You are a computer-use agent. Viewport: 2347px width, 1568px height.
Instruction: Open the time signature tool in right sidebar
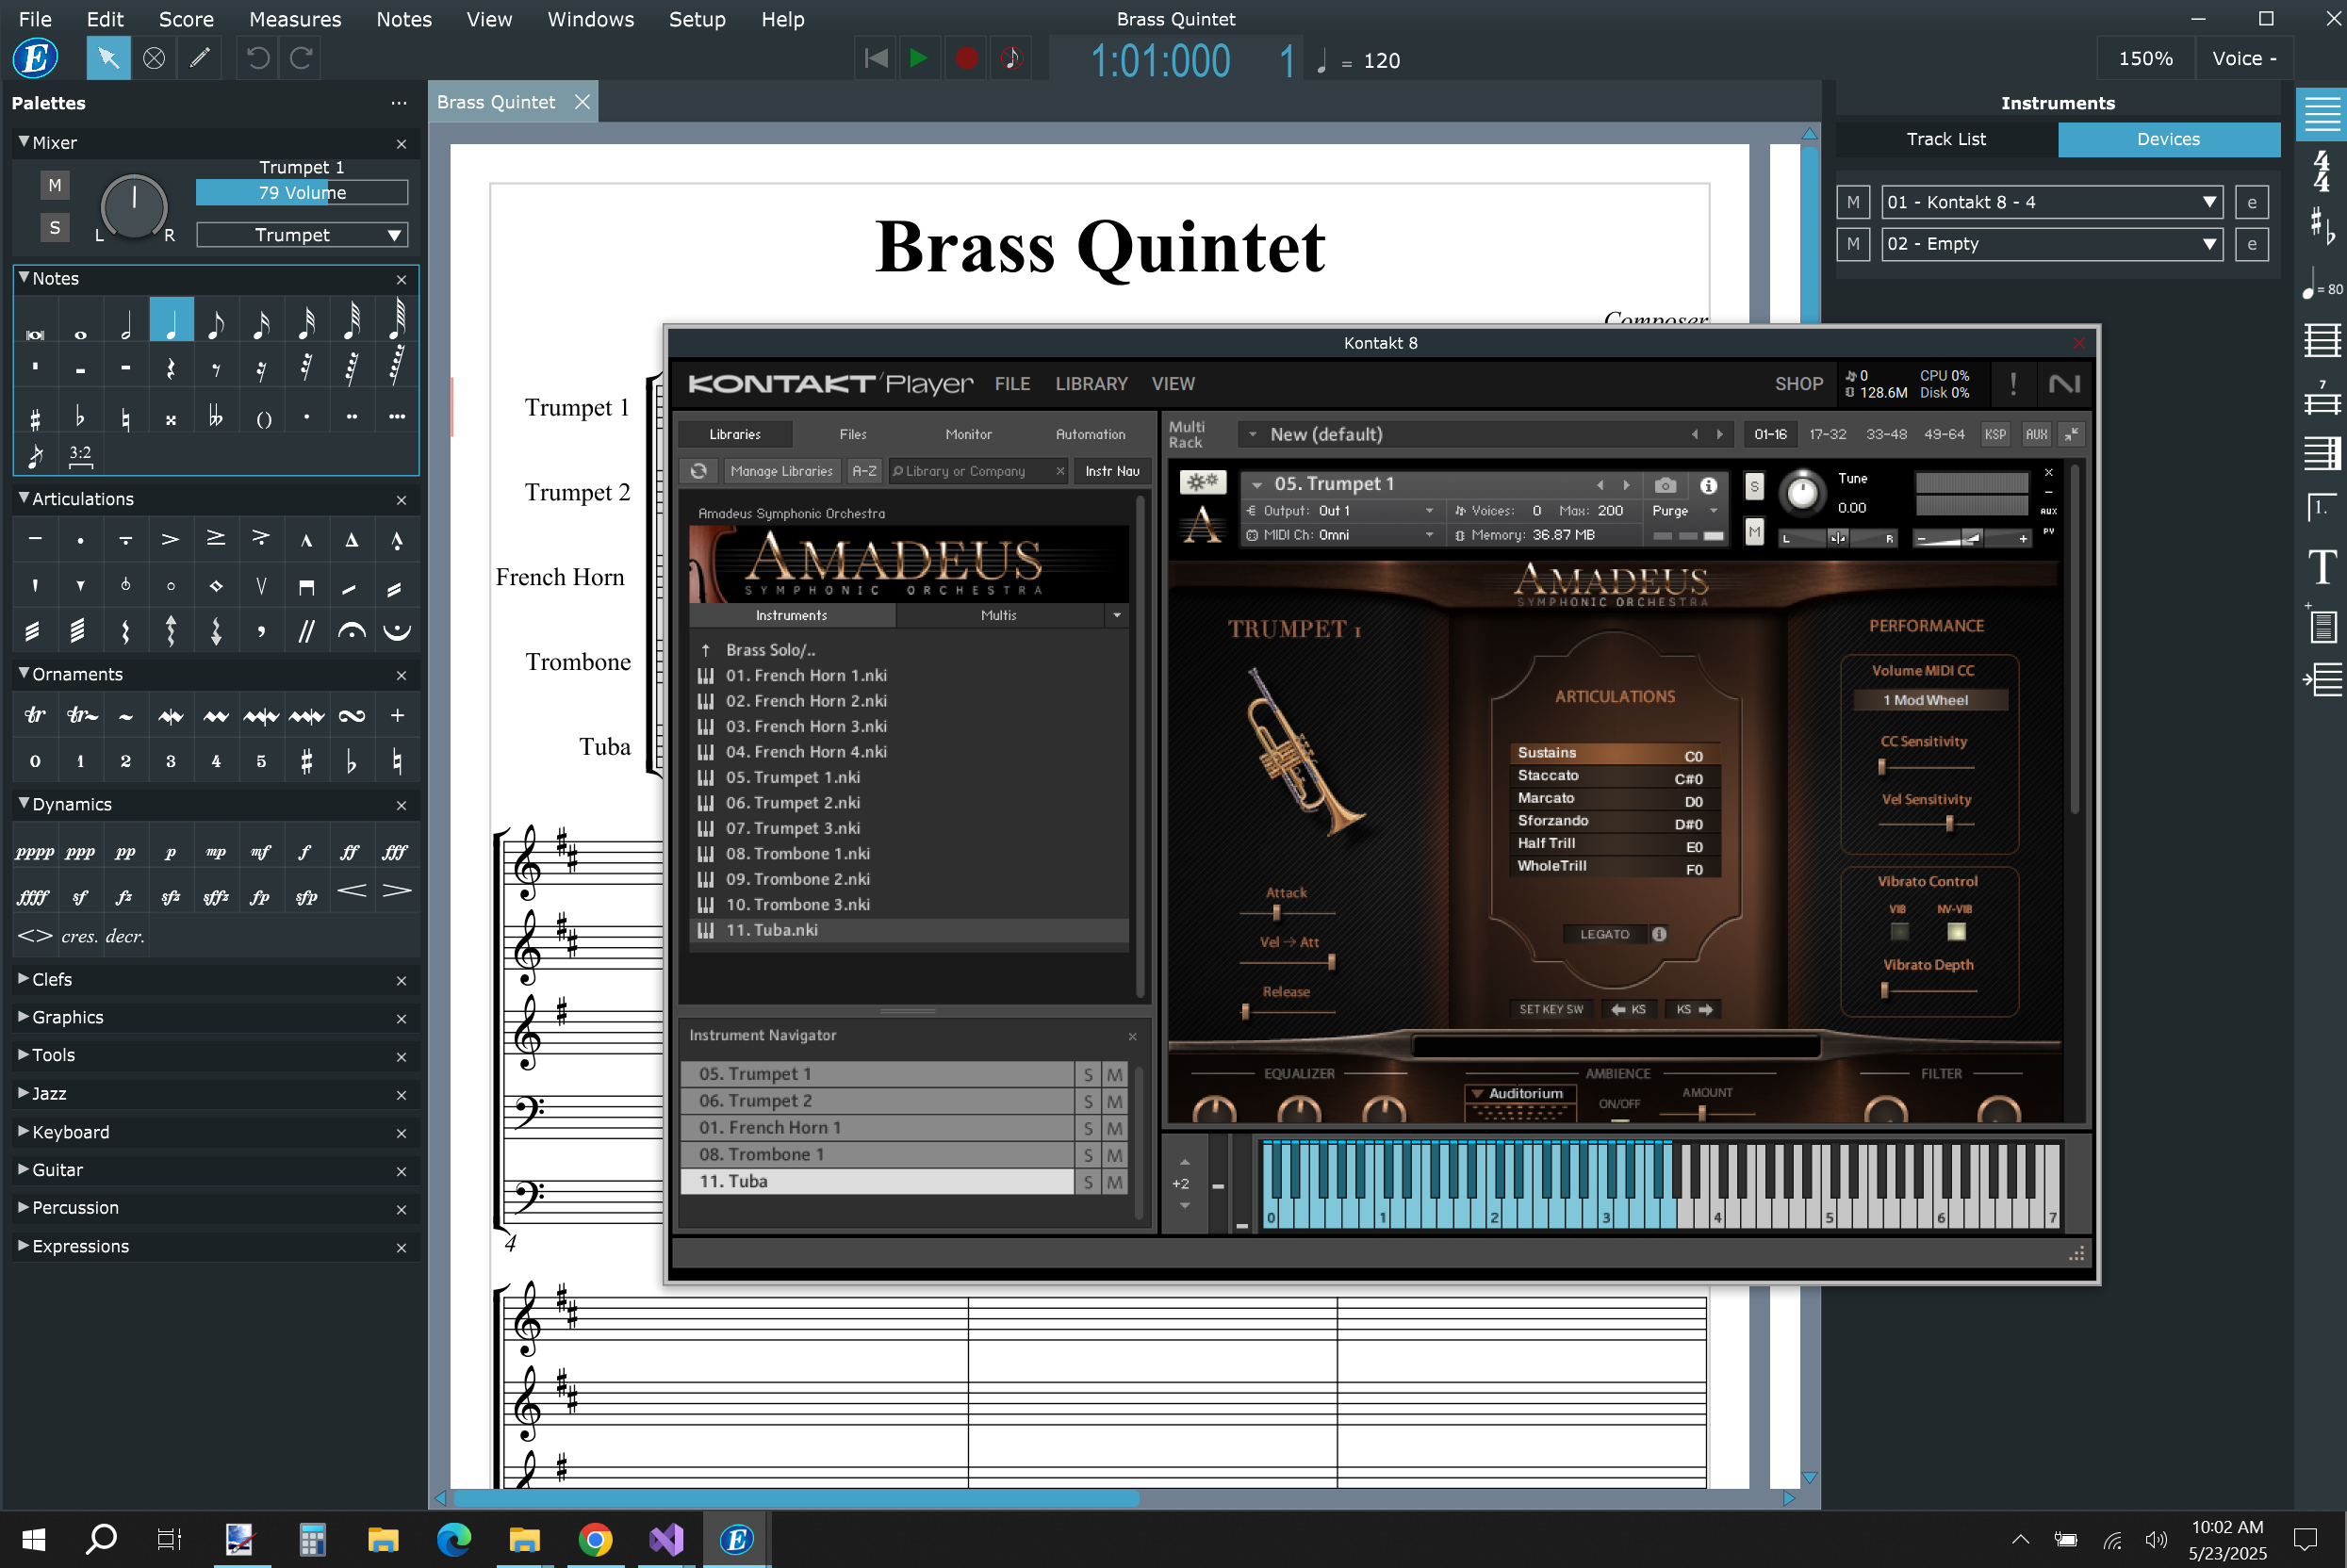(2321, 171)
